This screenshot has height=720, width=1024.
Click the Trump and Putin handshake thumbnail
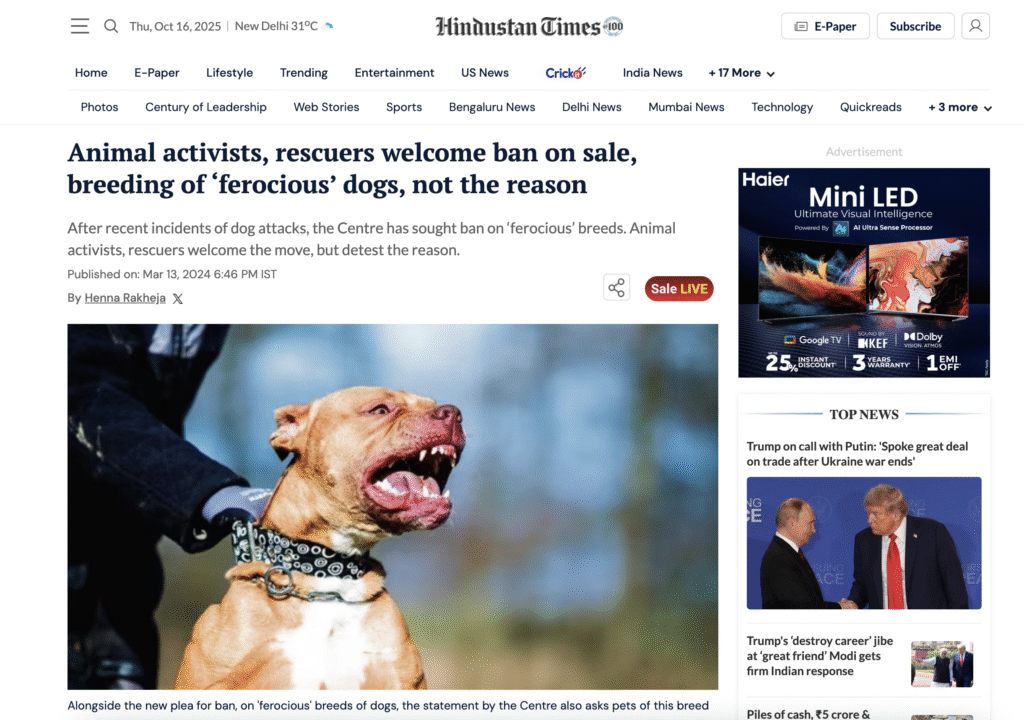point(864,543)
